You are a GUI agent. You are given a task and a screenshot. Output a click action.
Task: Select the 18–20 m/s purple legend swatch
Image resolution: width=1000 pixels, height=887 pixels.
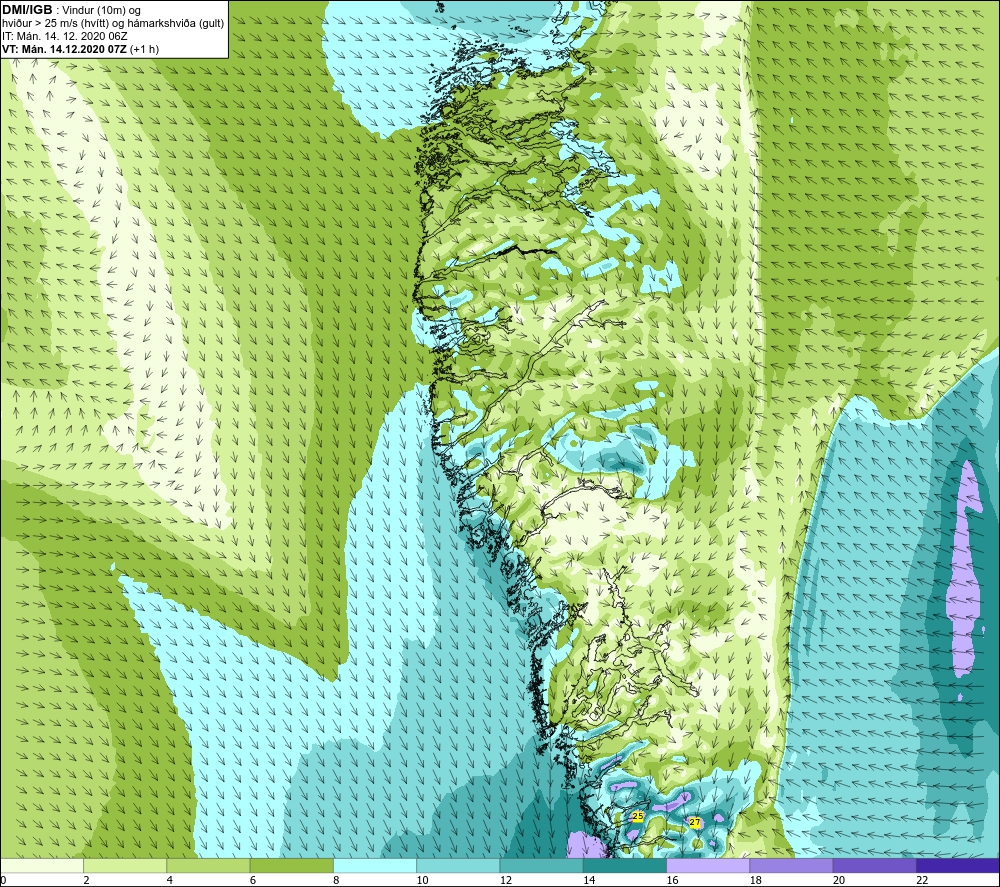pos(791,865)
